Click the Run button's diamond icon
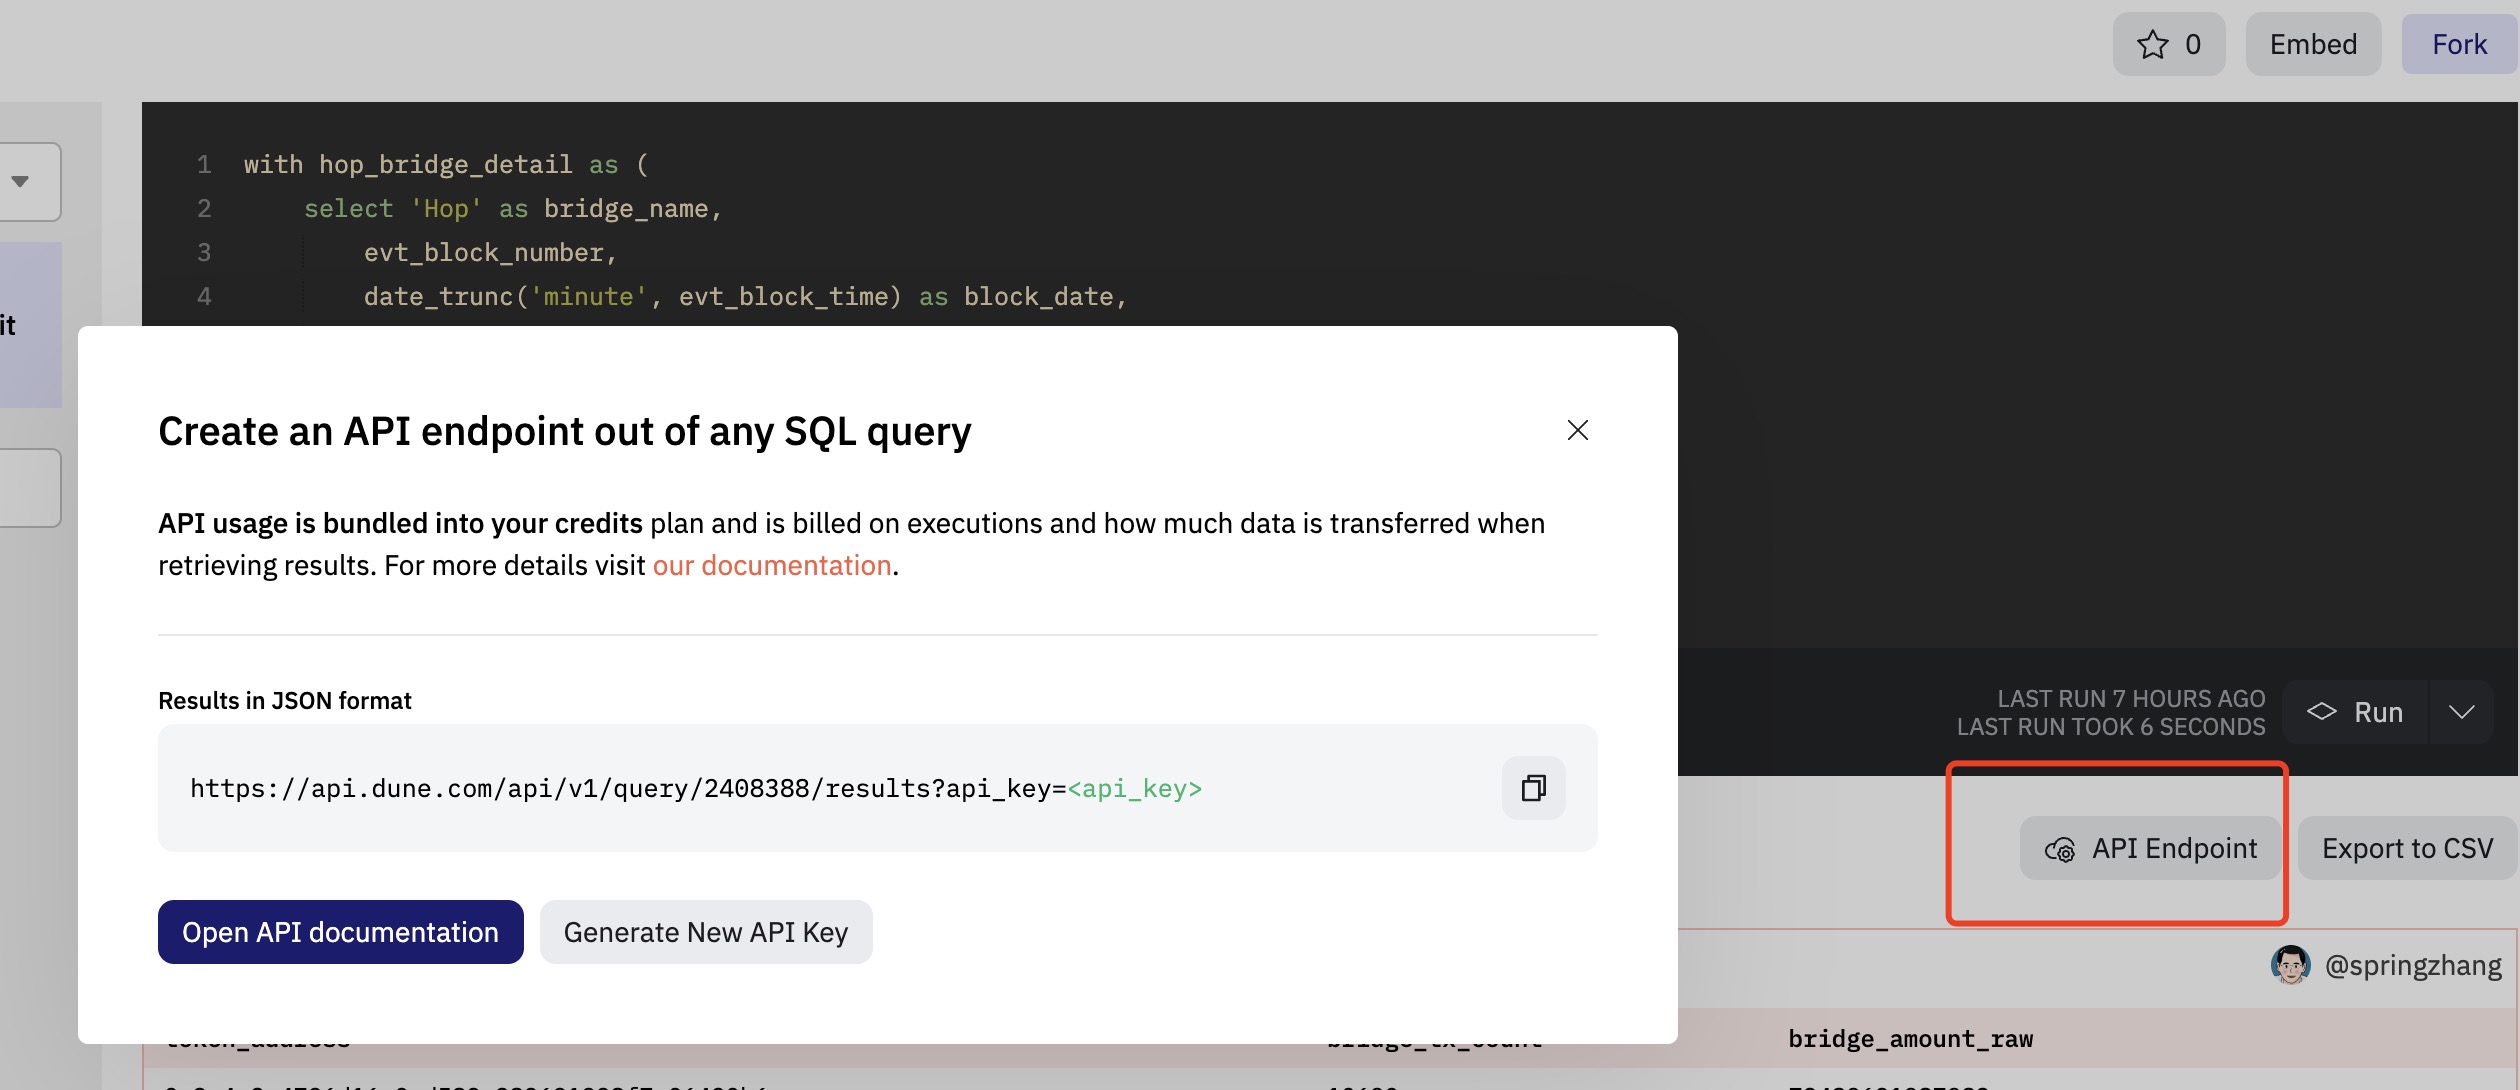 pos(2321,711)
